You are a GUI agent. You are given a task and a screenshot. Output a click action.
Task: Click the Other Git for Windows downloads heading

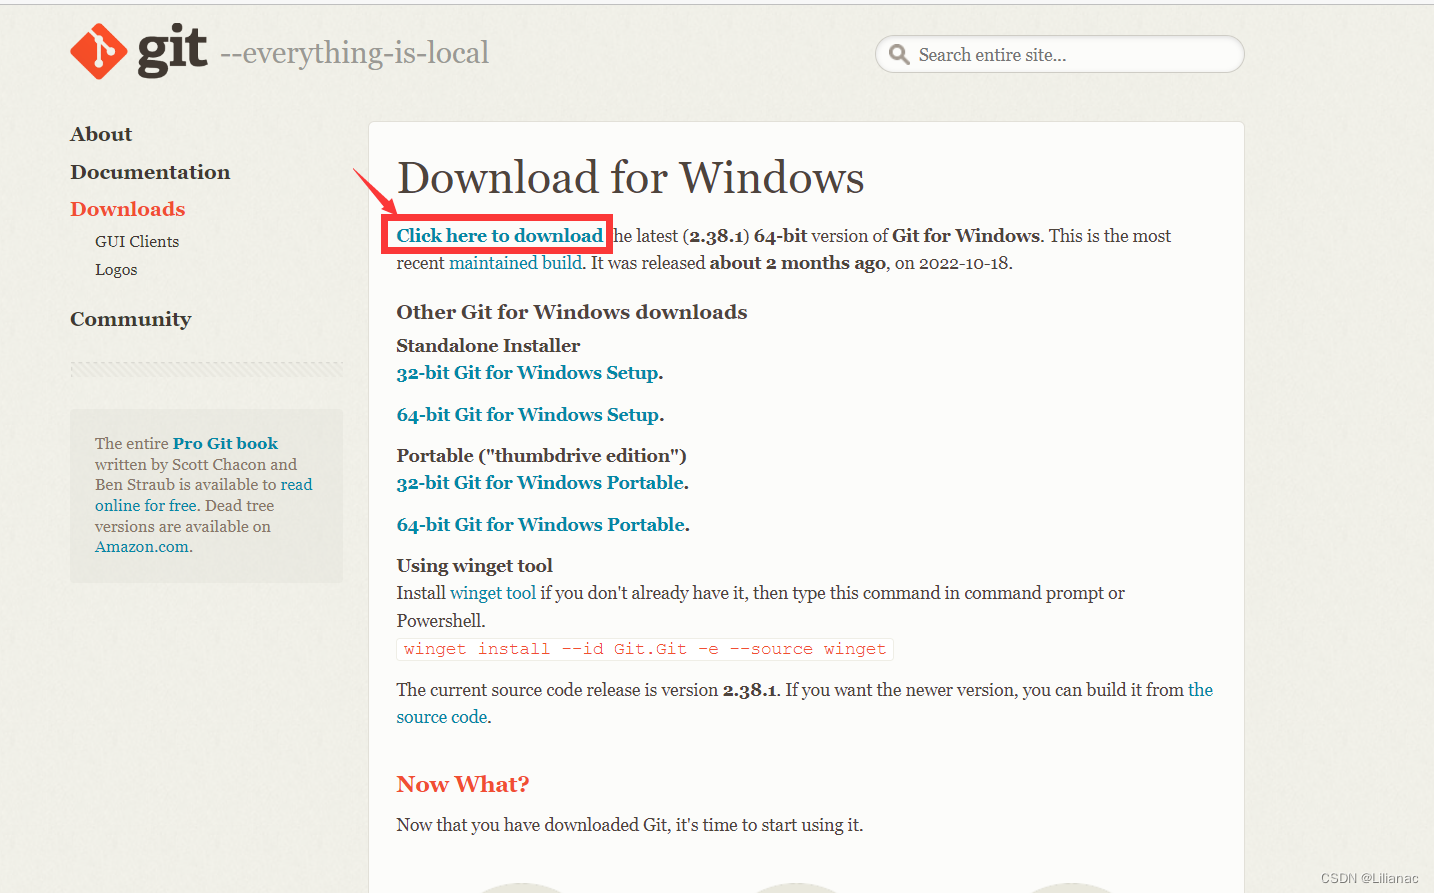tap(571, 312)
